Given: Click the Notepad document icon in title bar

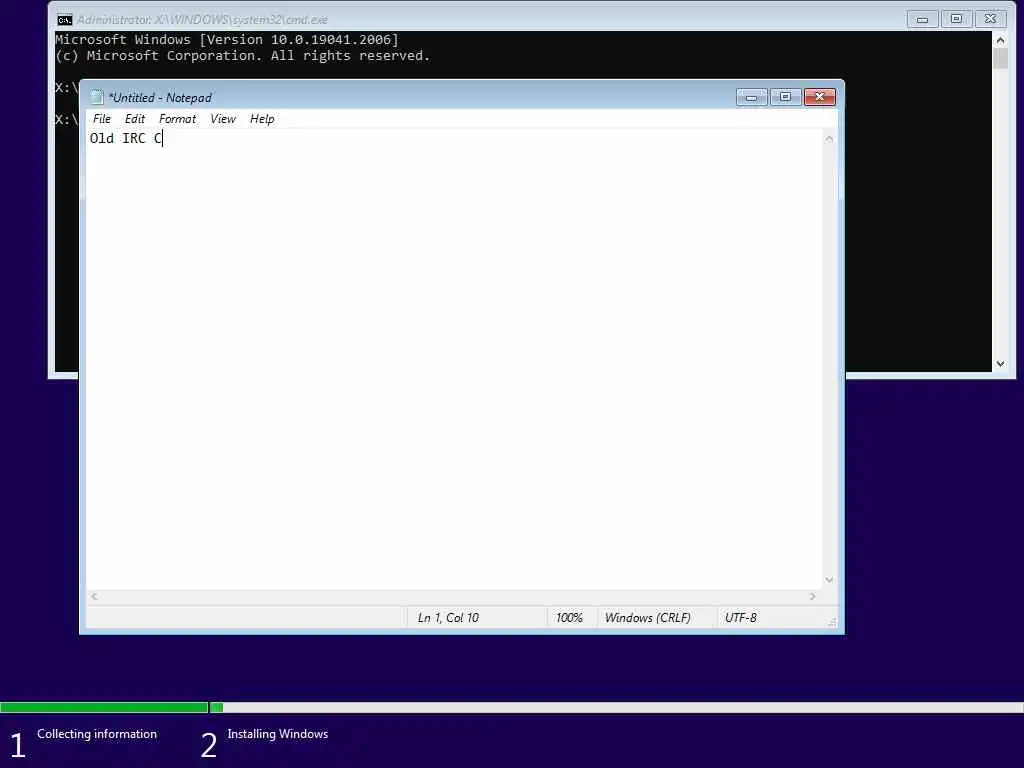Looking at the screenshot, I should pyautogui.click(x=97, y=97).
